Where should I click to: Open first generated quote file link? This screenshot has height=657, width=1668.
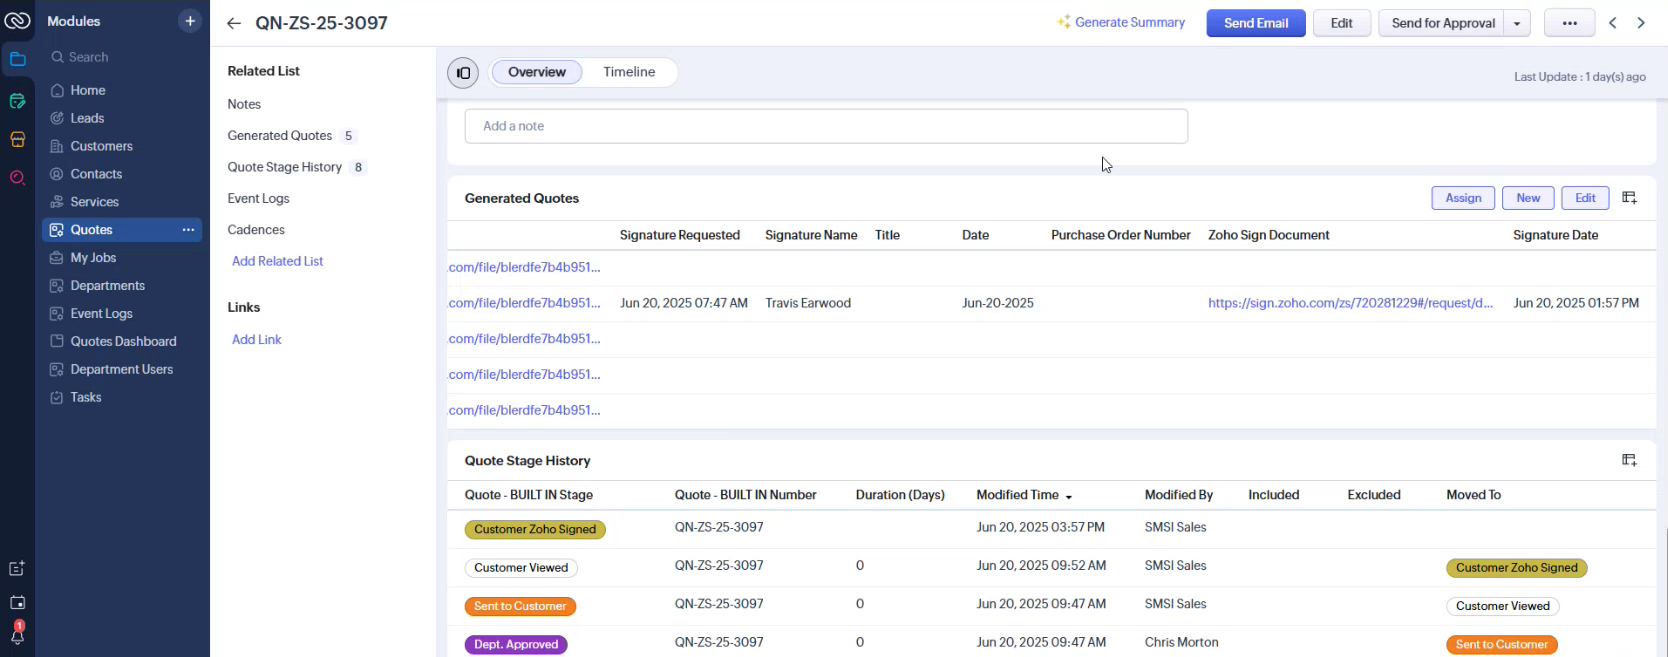pyautogui.click(x=524, y=267)
